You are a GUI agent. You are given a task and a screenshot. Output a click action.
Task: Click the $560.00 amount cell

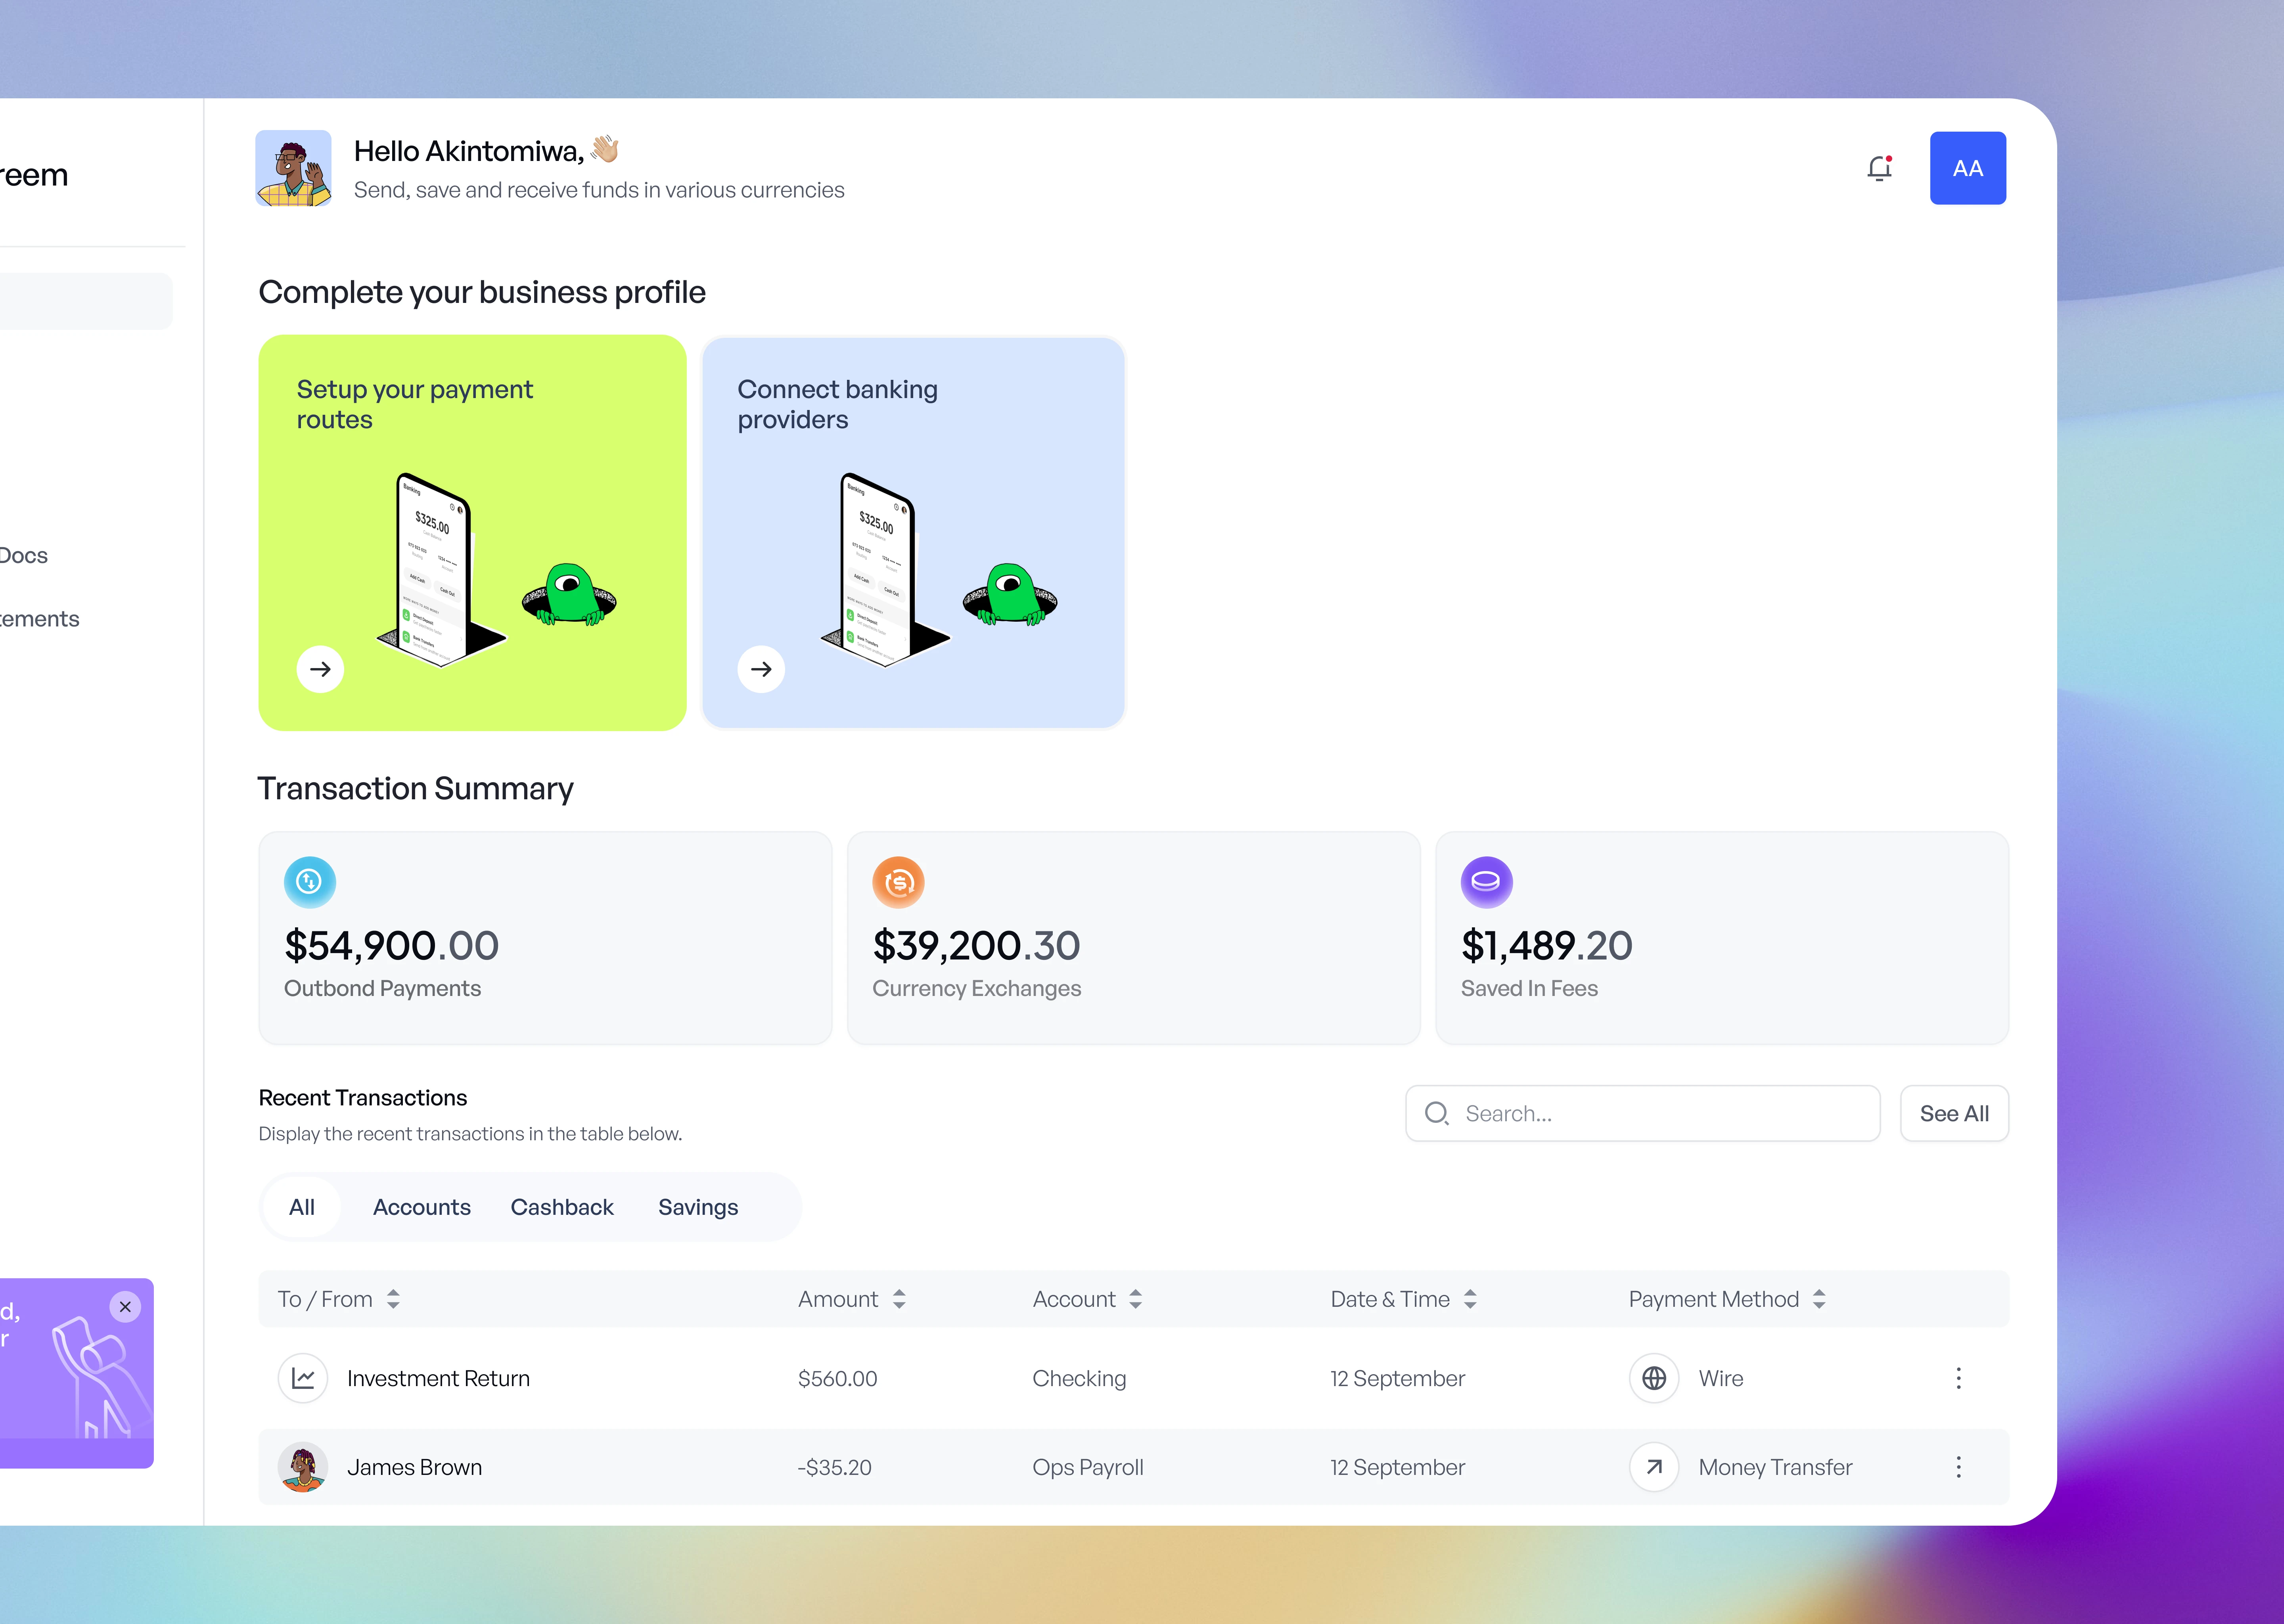tap(837, 1378)
